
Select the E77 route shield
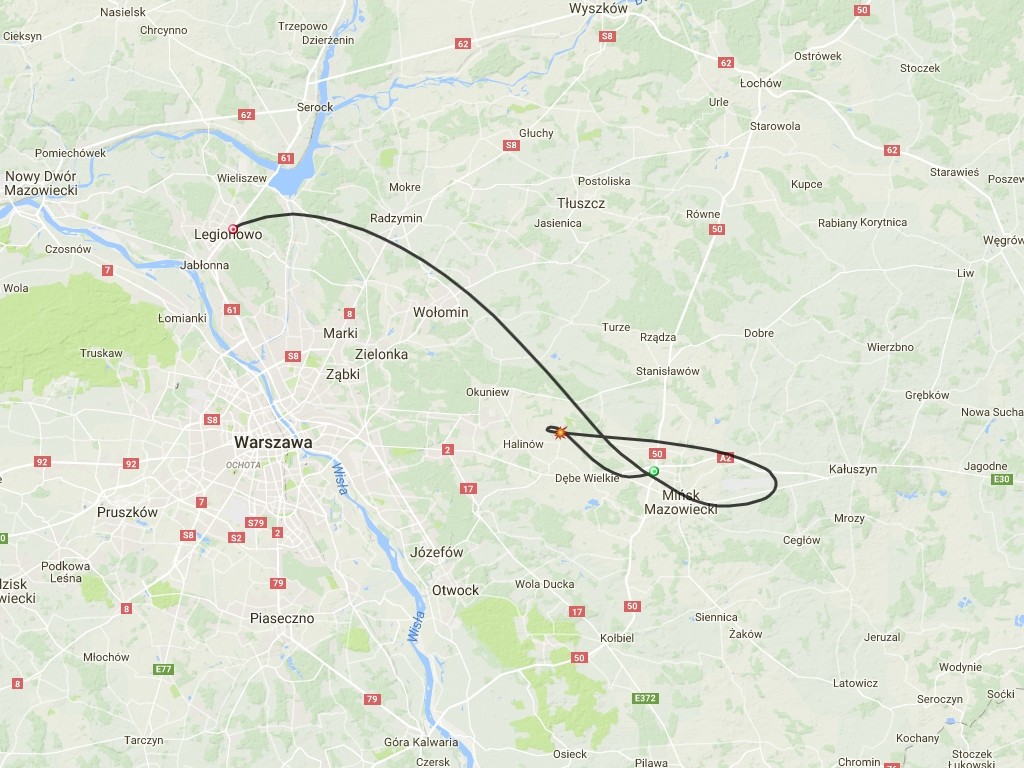click(163, 669)
